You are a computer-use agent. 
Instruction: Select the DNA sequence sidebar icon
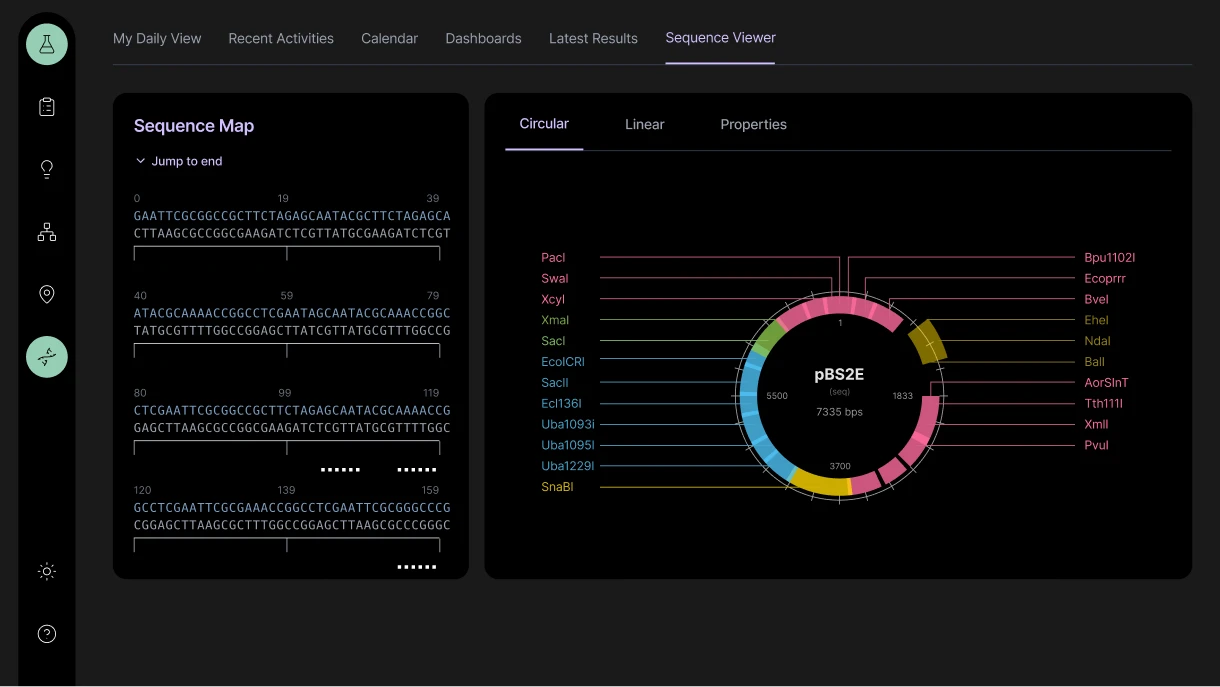pos(46,357)
